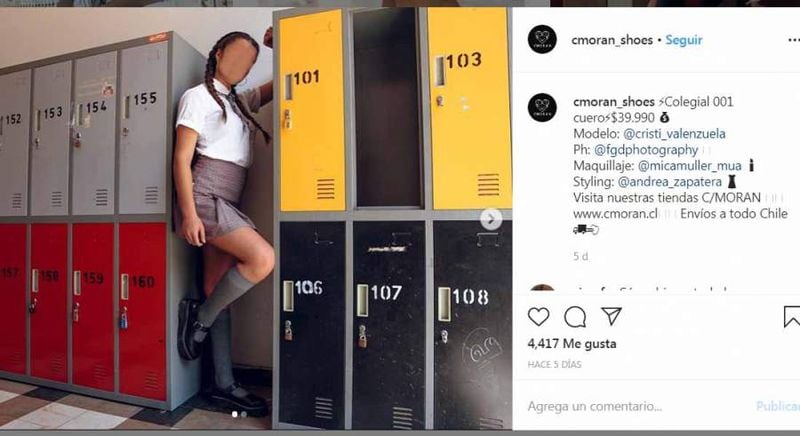Open the three-dots more options menu
Image resolution: width=800 pixels, height=436 pixels.
pos(793,40)
